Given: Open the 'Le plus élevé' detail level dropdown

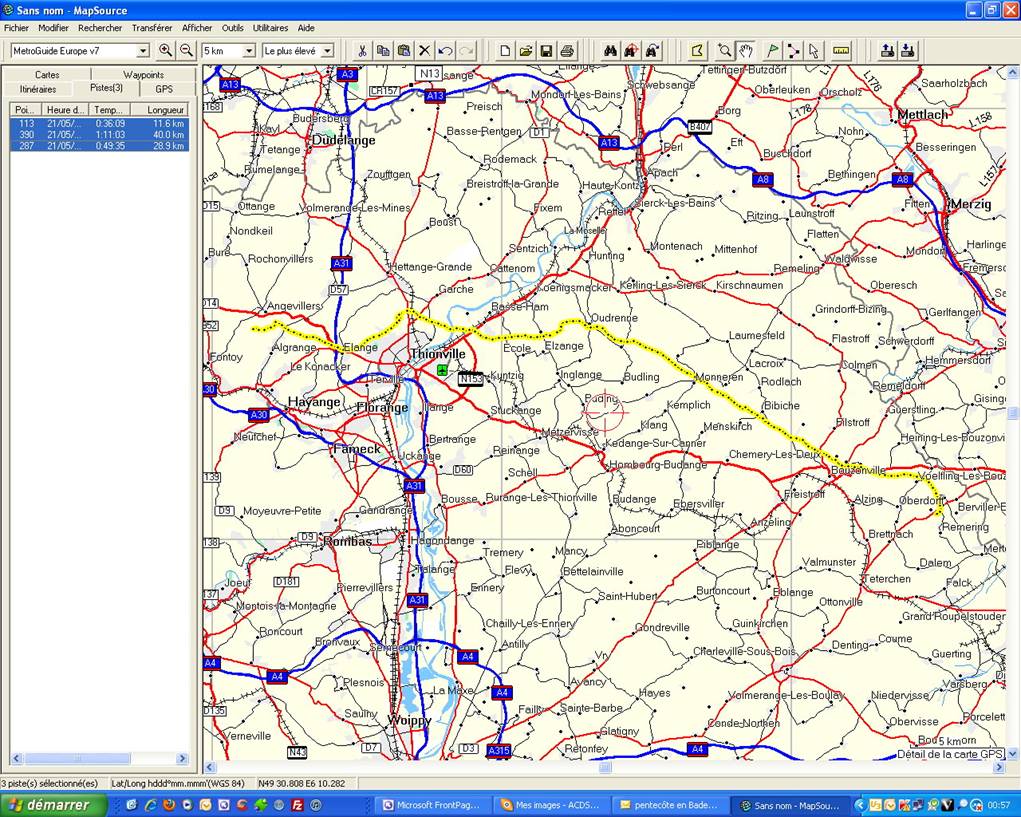Looking at the screenshot, I should point(328,51).
